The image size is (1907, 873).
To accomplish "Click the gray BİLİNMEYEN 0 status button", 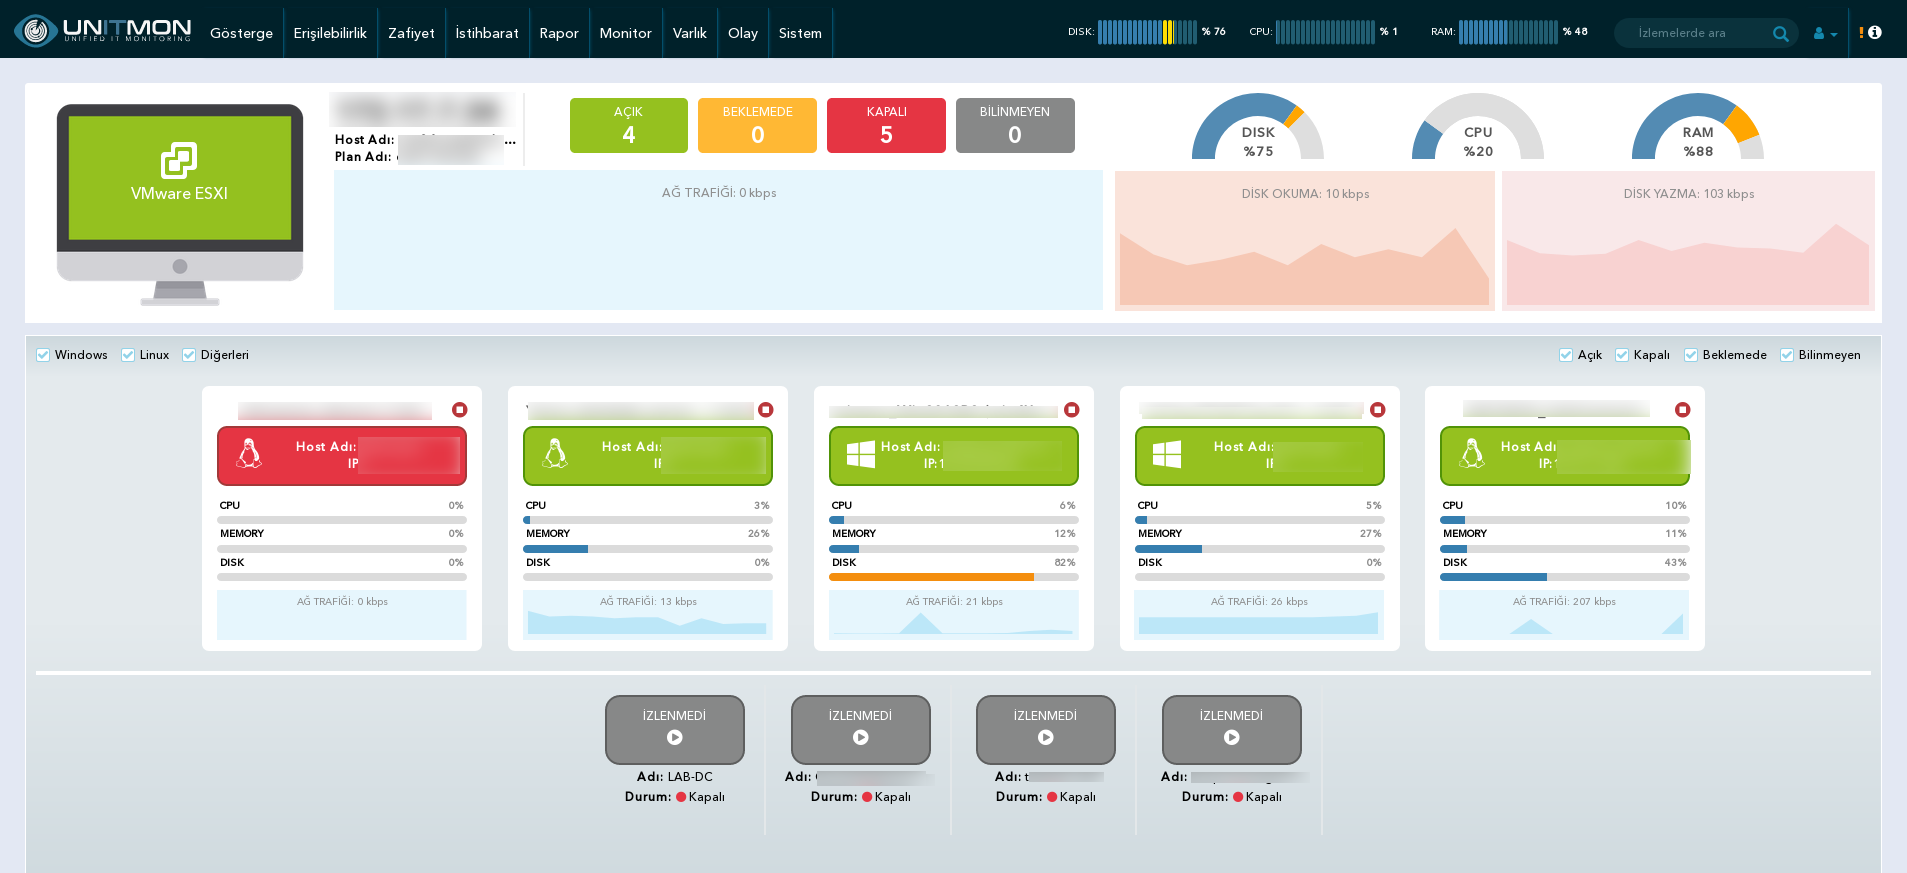I will coord(1015,125).
